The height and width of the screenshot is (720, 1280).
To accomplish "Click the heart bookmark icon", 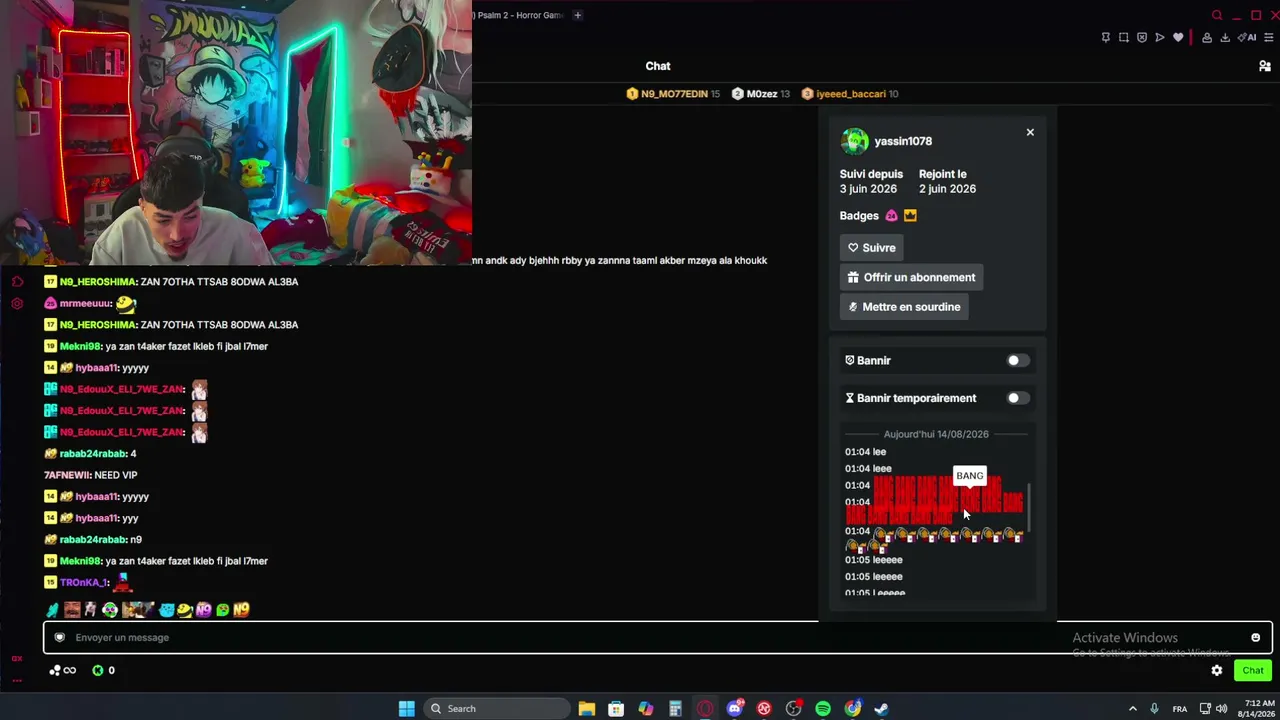I will (1178, 38).
